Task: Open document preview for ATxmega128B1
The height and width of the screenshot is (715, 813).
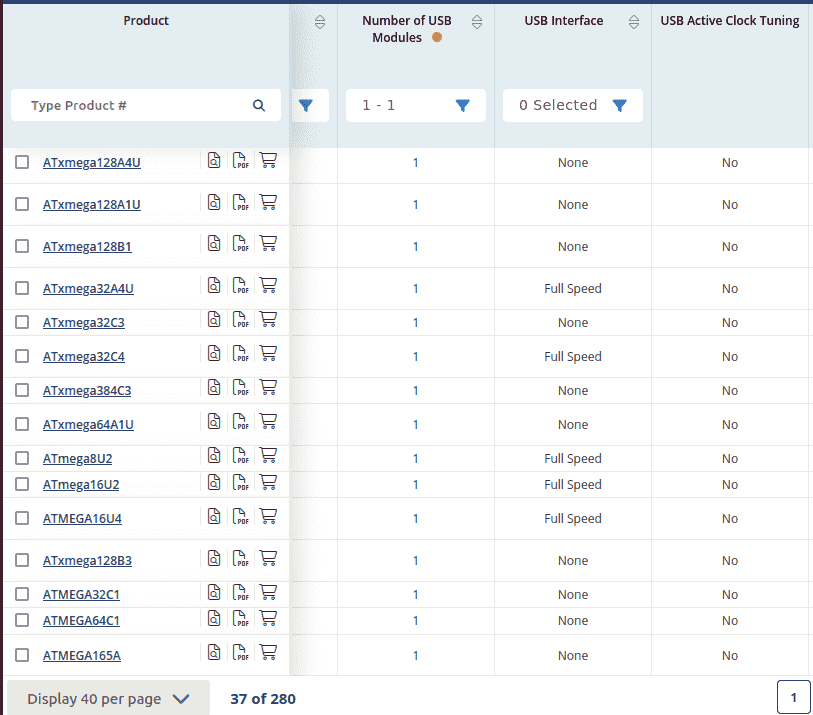Action: click(x=214, y=244)
